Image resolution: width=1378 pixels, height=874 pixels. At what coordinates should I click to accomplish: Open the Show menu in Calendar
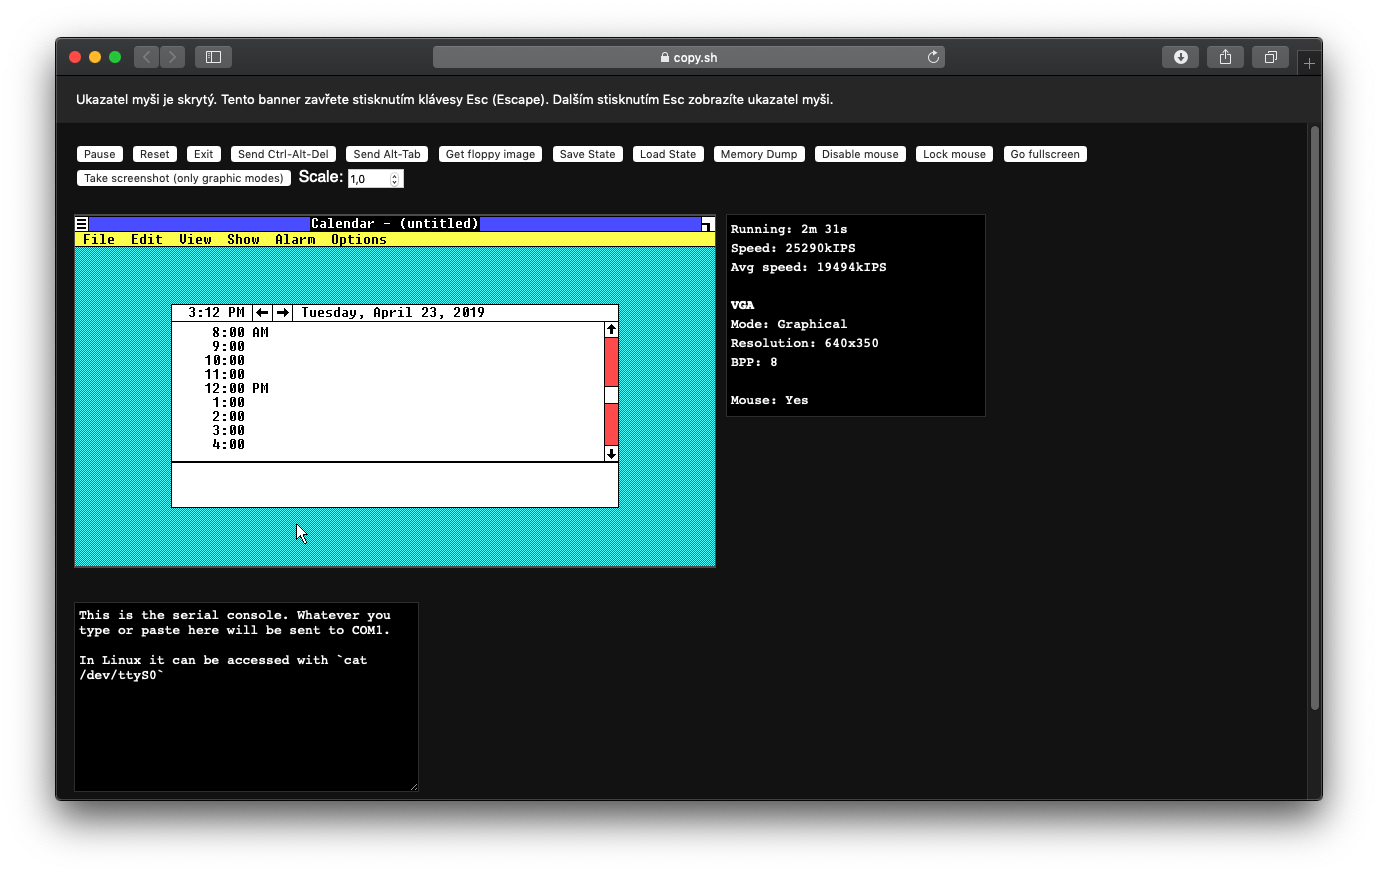(243, 239)
